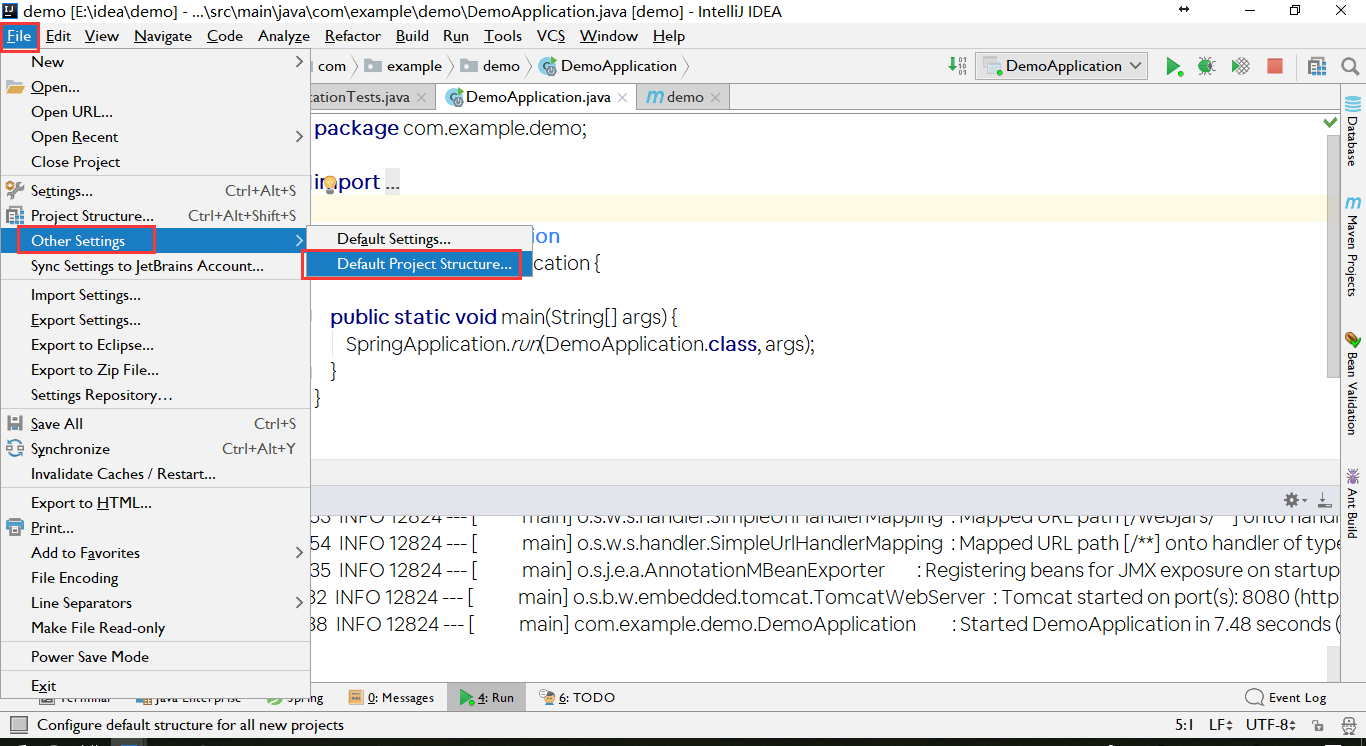Click the lock read-only status icon
Viewport: 1366px width, 746px height.
1319,725
